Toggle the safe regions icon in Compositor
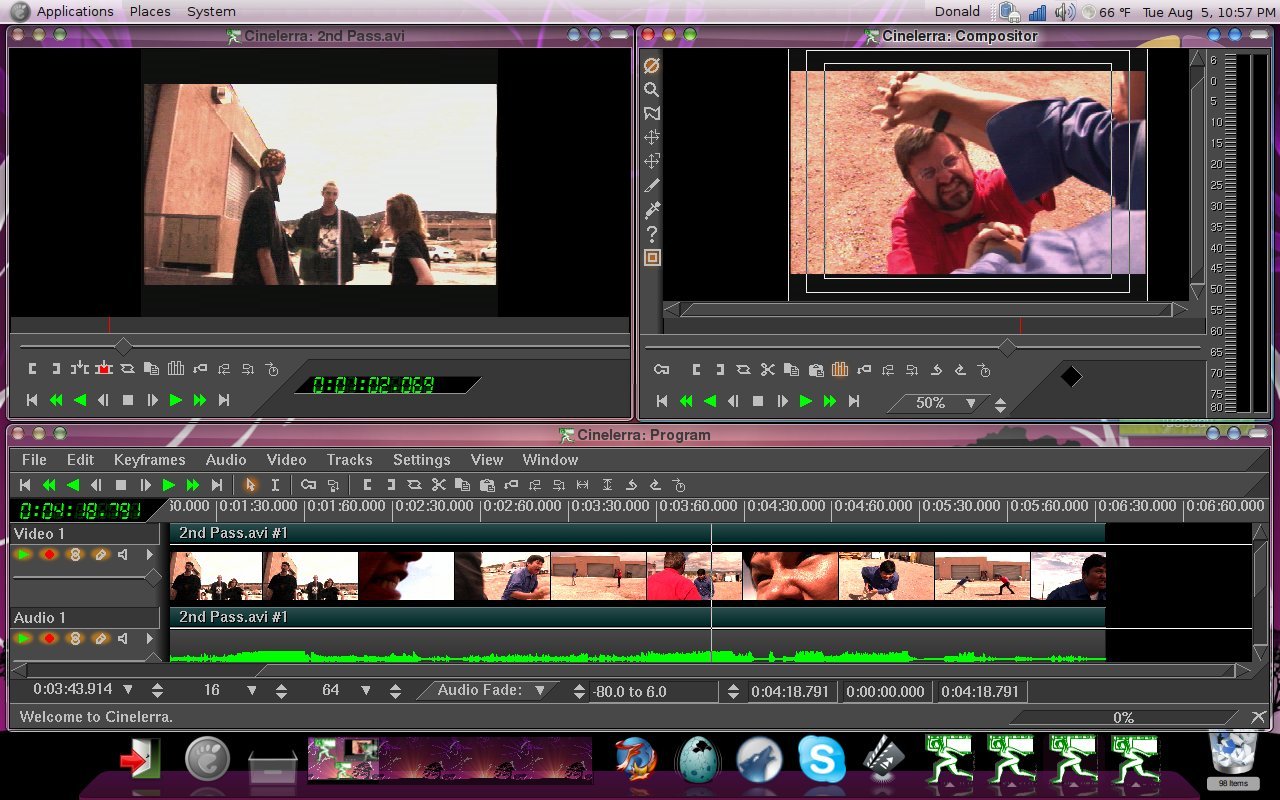Image resolution: width=1280 pixels, height=800 pixels. click(x=652, y=258)
